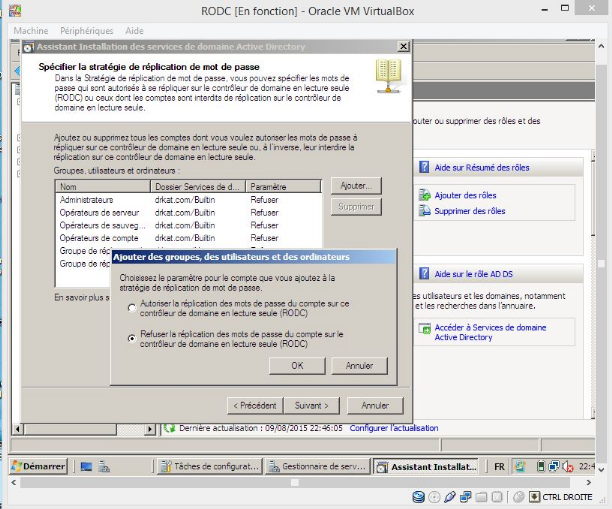Click the VirtualBox USB status icon
Viewport: 612px width, 509px height.
451,497
